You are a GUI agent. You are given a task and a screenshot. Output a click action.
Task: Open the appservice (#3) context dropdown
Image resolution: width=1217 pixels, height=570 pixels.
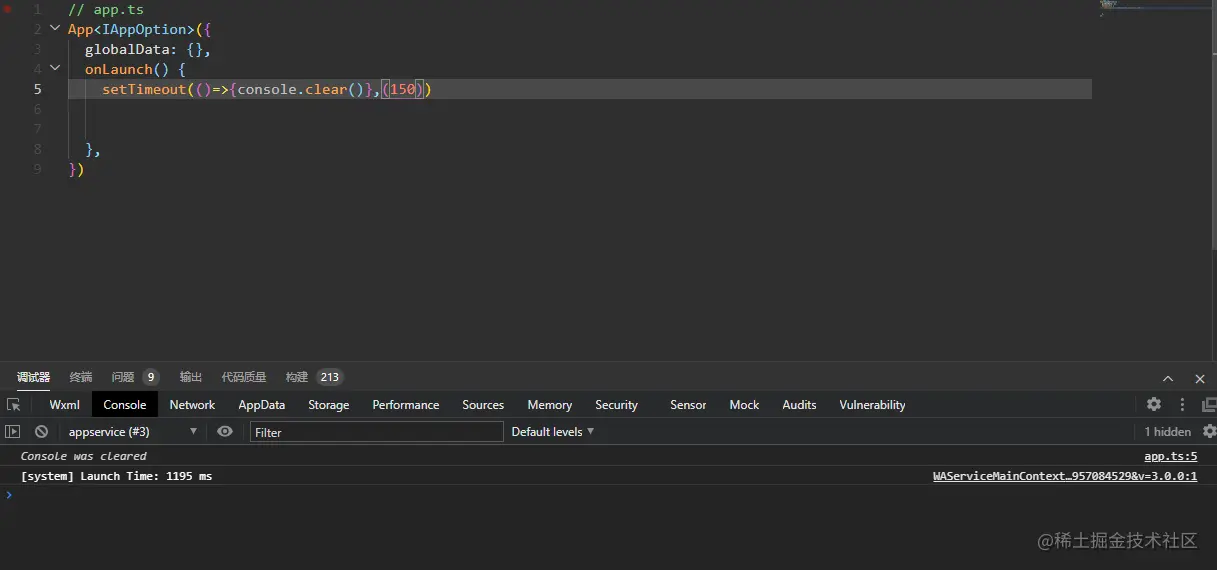(x=133, y=432)
